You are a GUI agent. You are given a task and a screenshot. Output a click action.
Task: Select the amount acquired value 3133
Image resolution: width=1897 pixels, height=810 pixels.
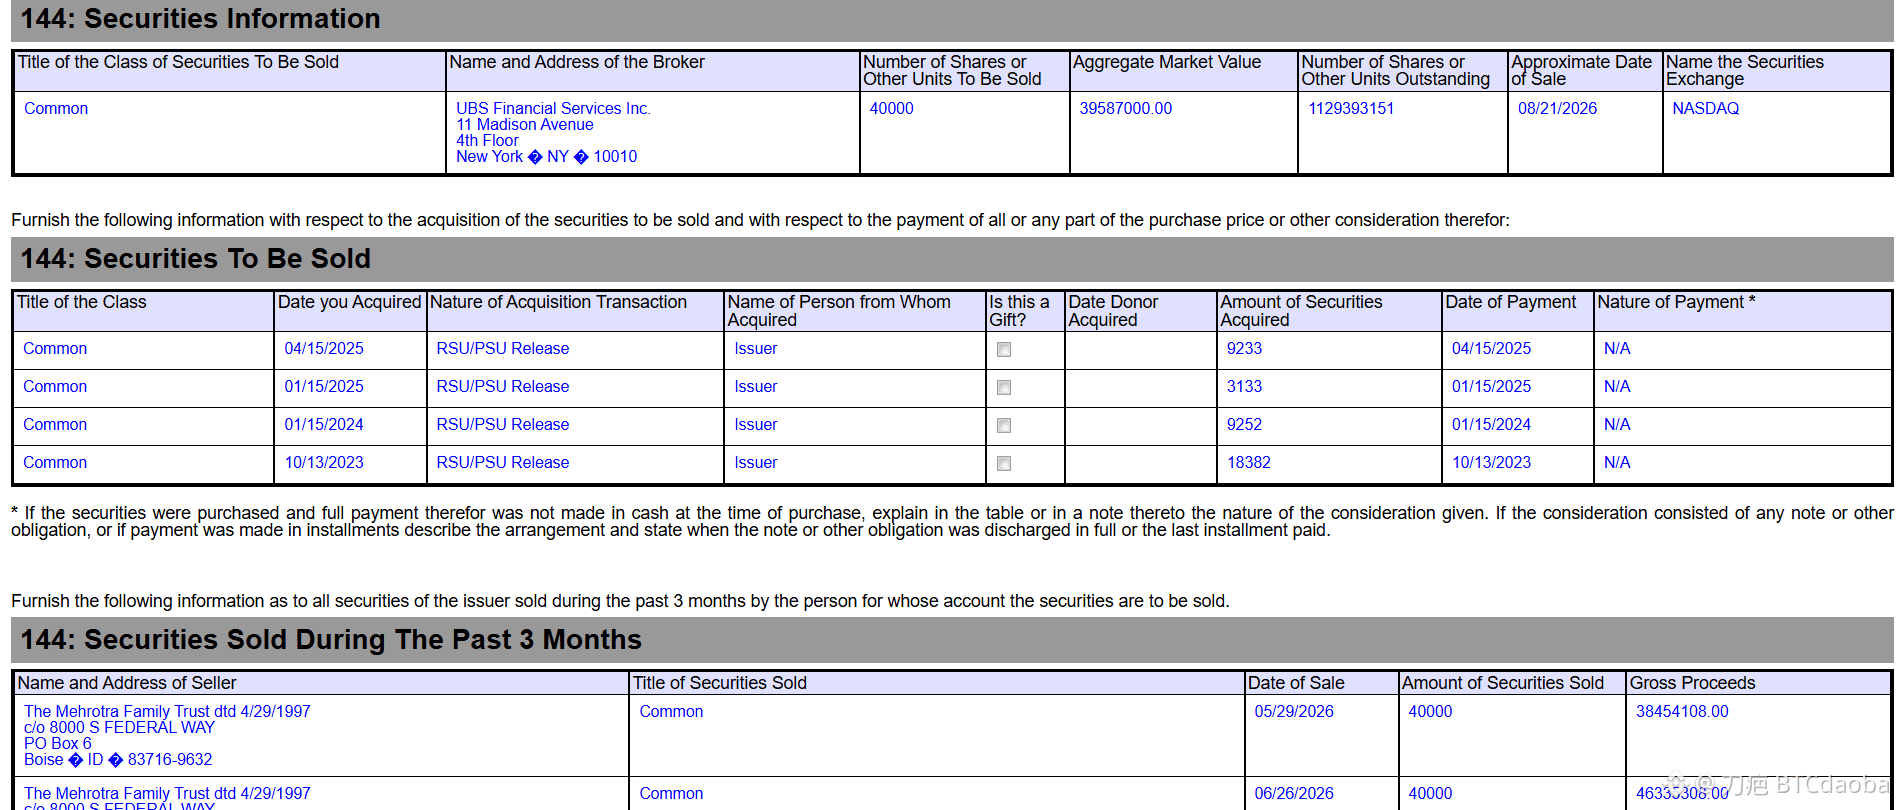pyautogui.click(x=1244, y=386)
